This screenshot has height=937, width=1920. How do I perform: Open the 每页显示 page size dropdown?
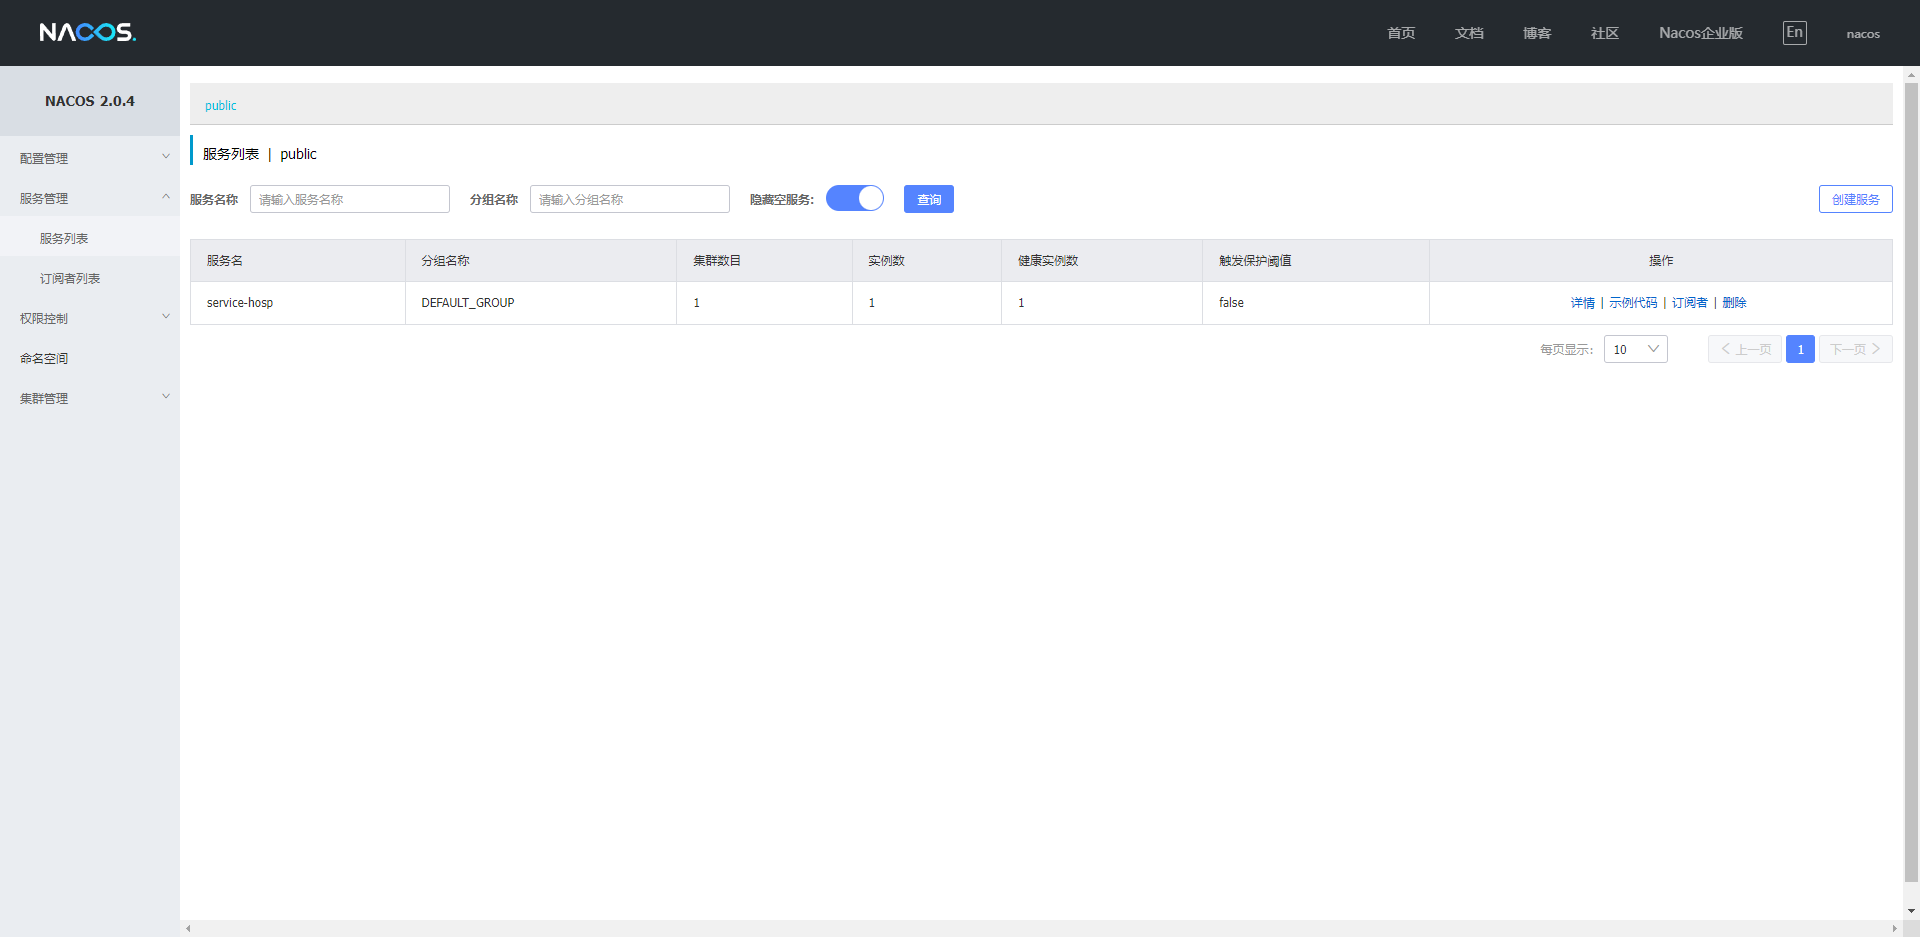point(1635,349)
